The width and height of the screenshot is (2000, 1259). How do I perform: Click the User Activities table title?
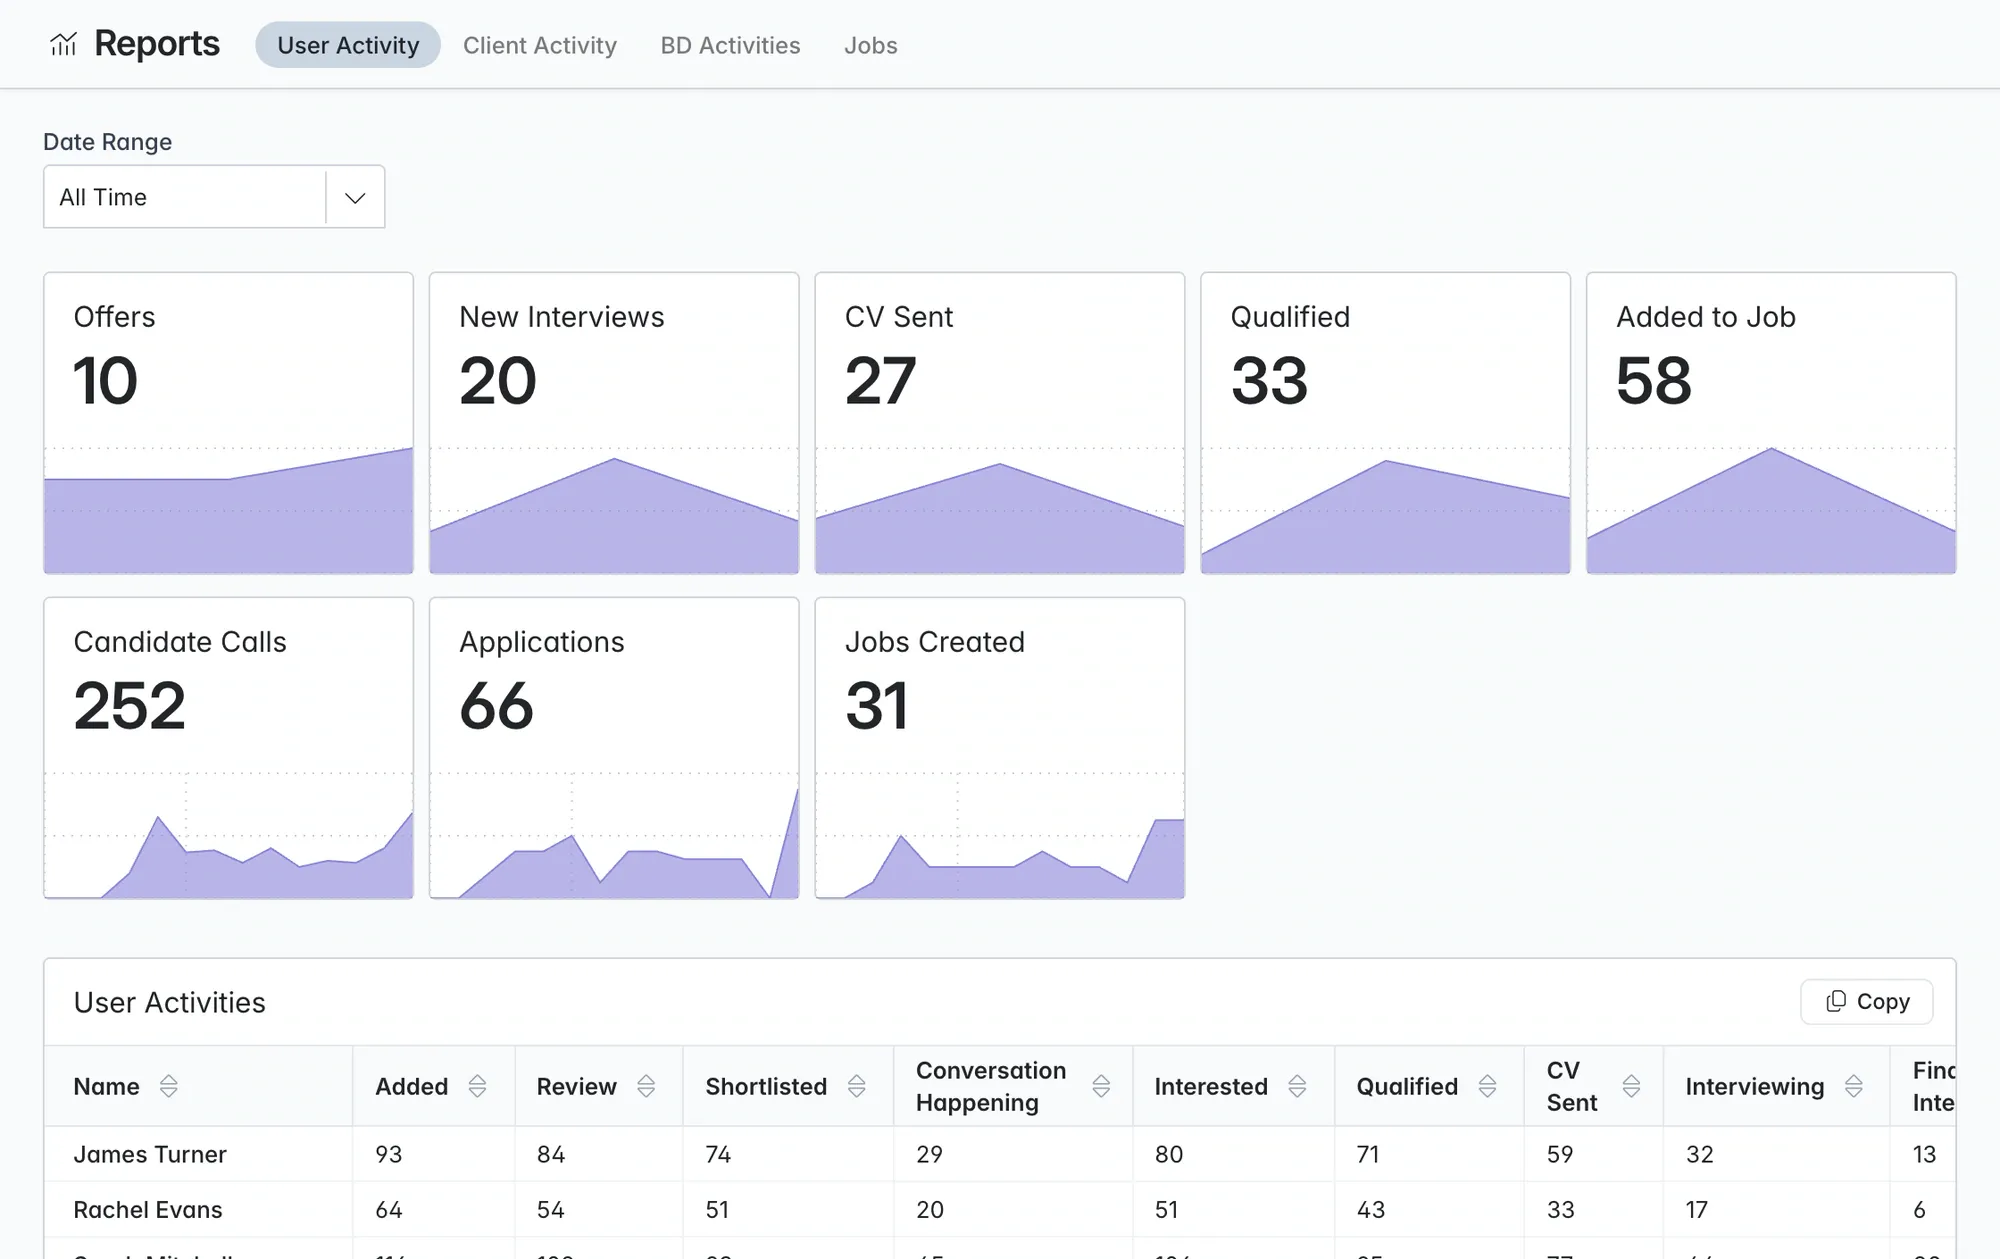[x=170, y=1002]
